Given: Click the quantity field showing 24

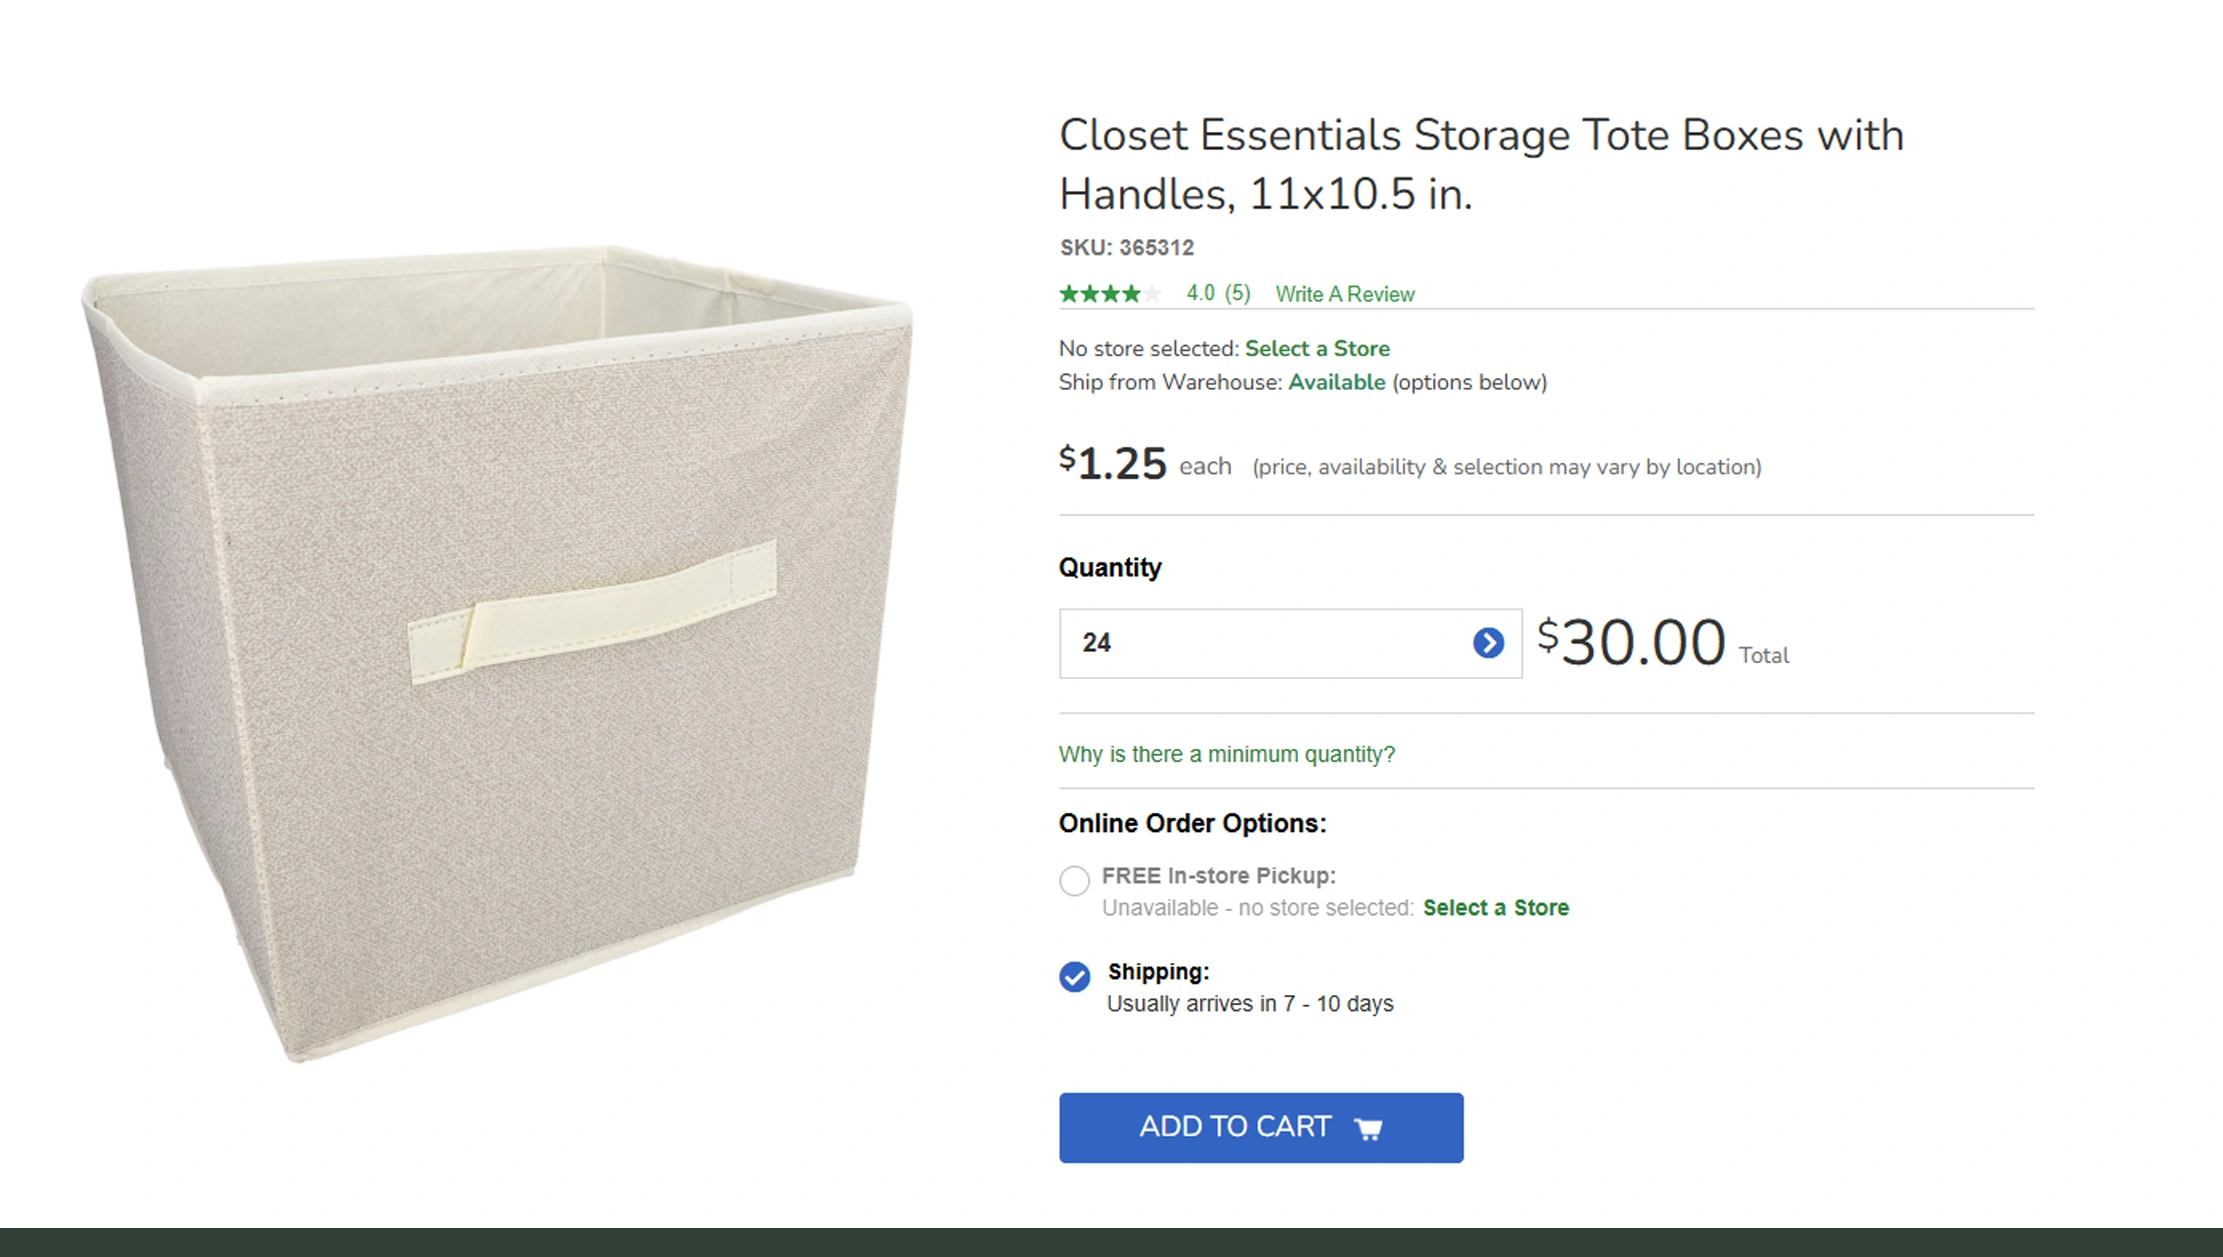Looking at the screenshot, I should pos(1260,643).
